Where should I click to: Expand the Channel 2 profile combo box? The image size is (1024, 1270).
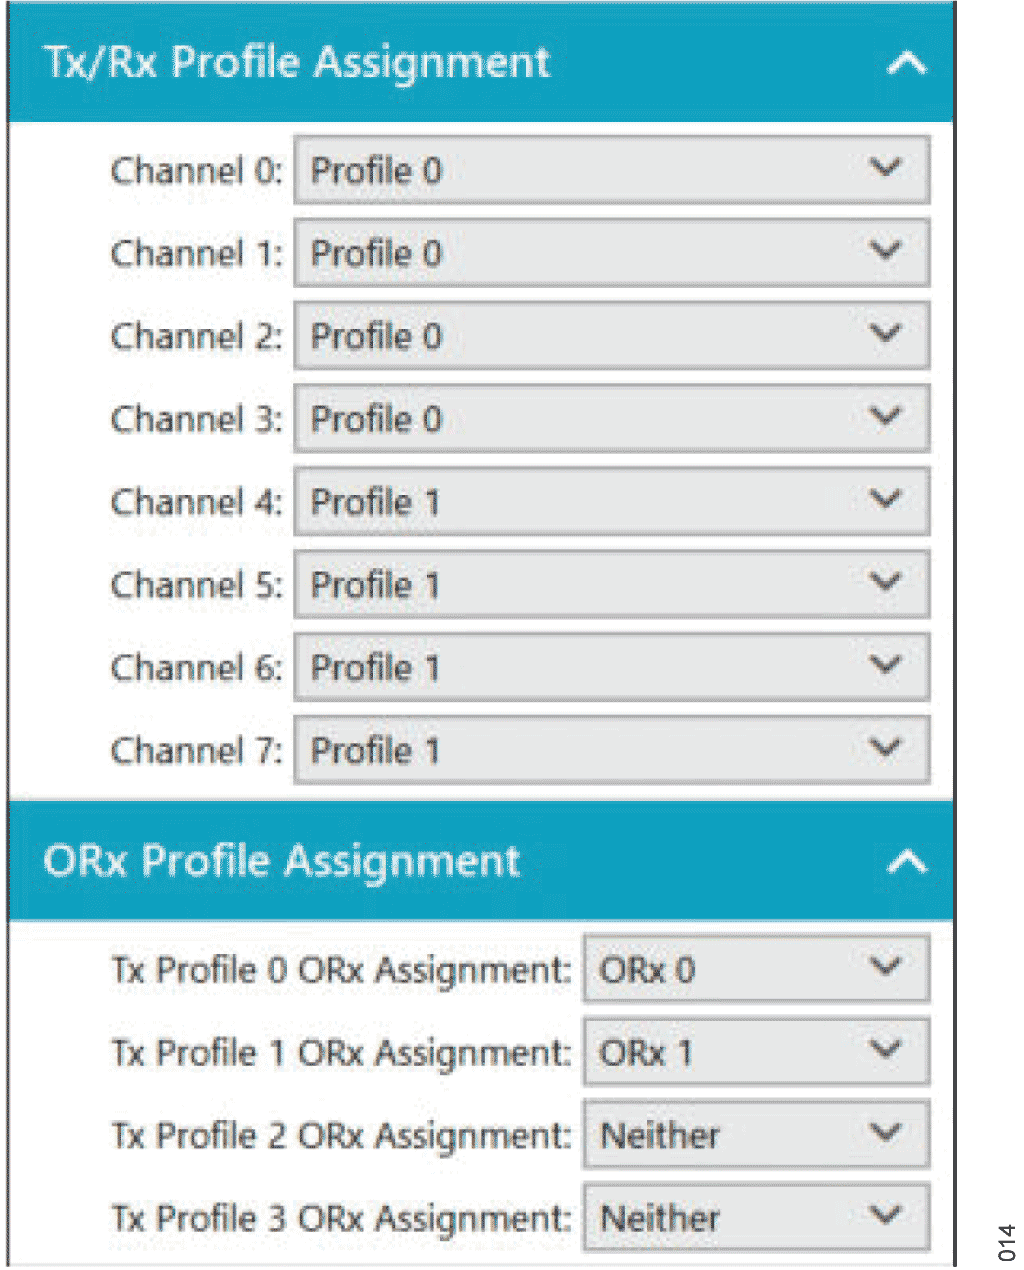[x=611, y=337]
